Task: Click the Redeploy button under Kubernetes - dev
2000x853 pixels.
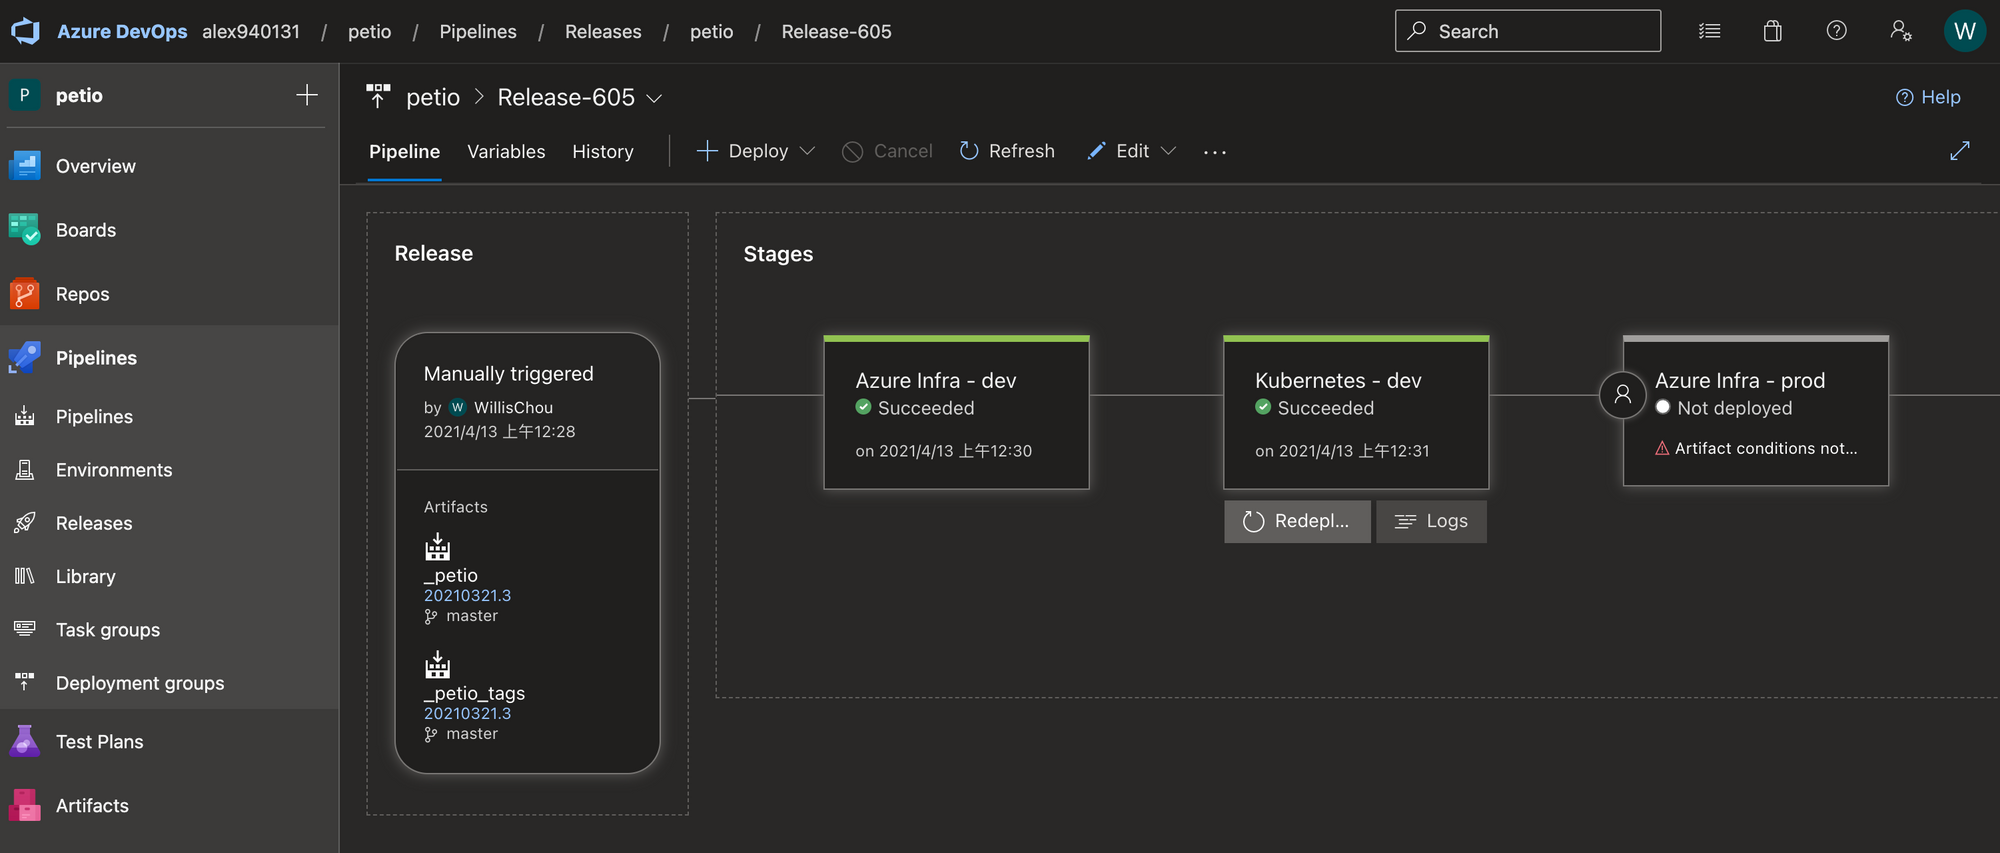Action: click(x=1296, y=521)
